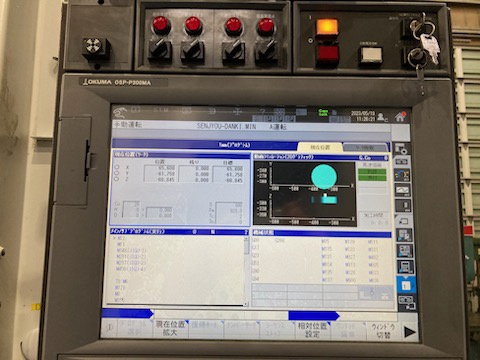Open the user account icon beside the clock
Screen dimensions: 480x360
[x=381, y=117]
